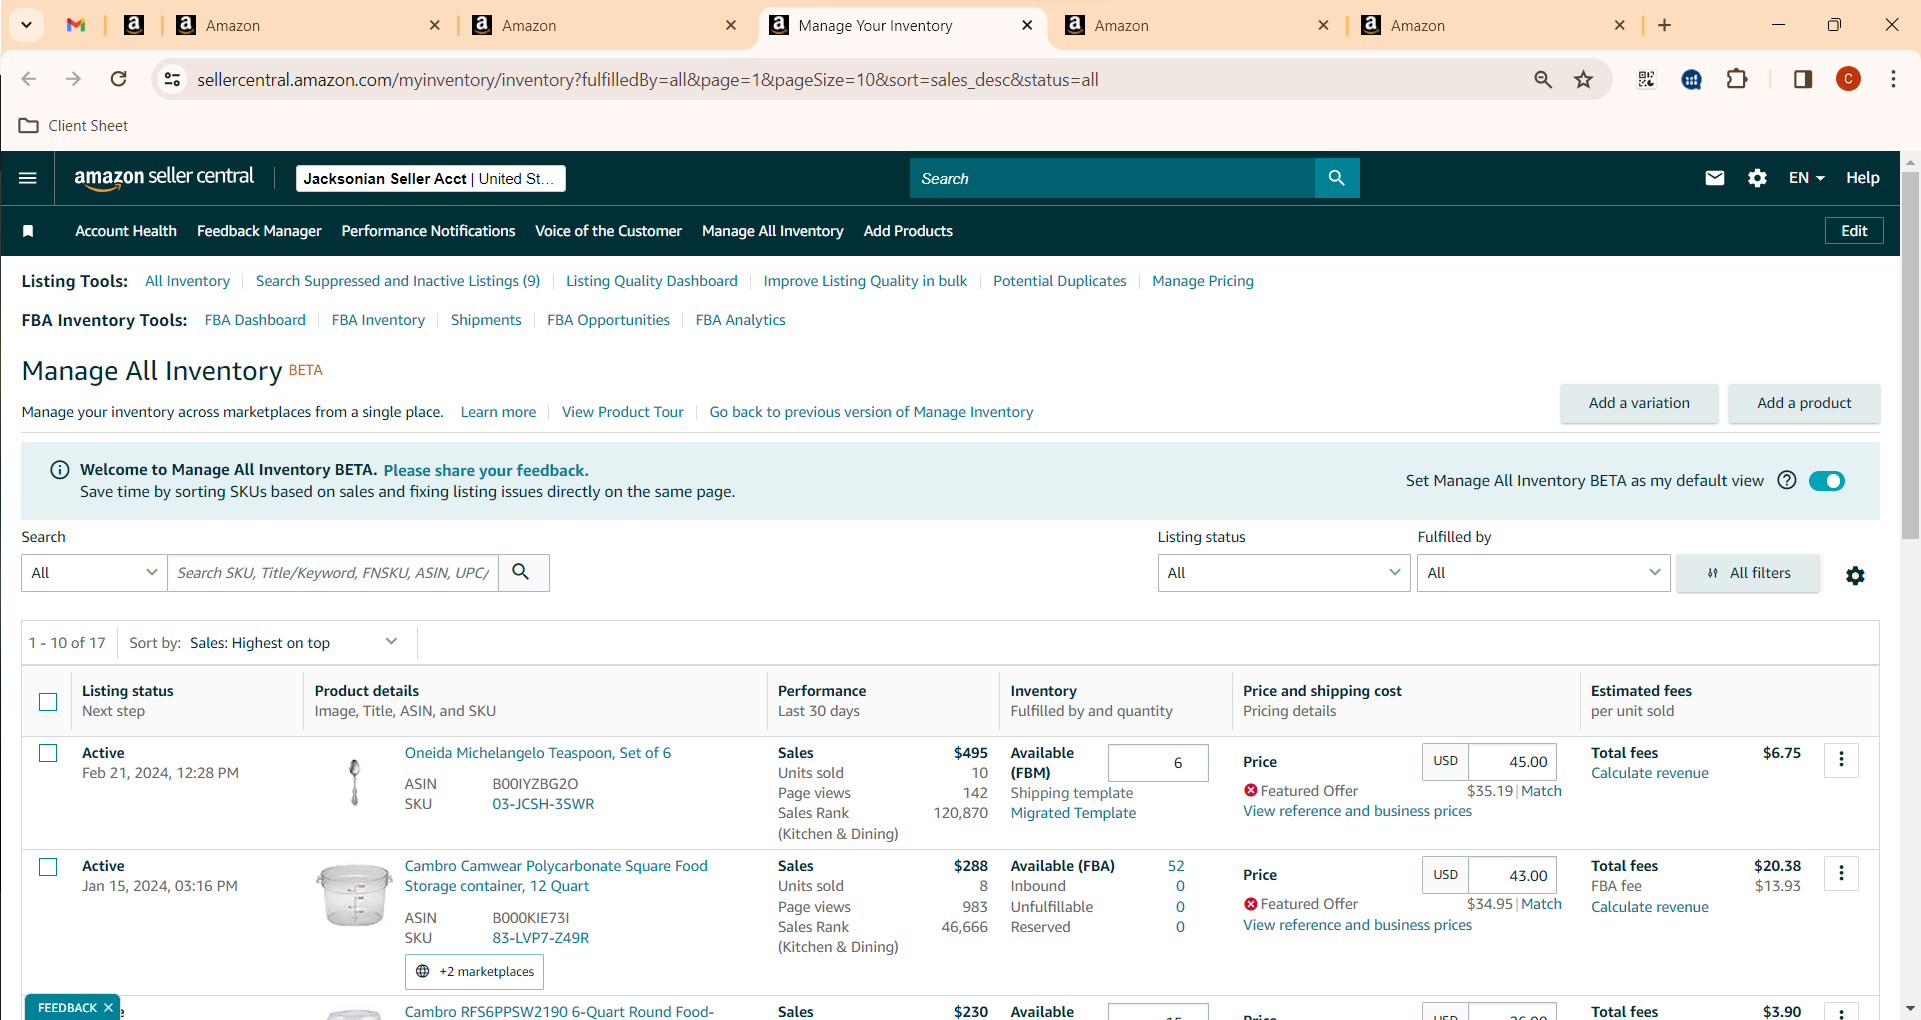Open the help question mark for default view
This screenshot has width=1921, height=1020.
[x=1787, y=480]
